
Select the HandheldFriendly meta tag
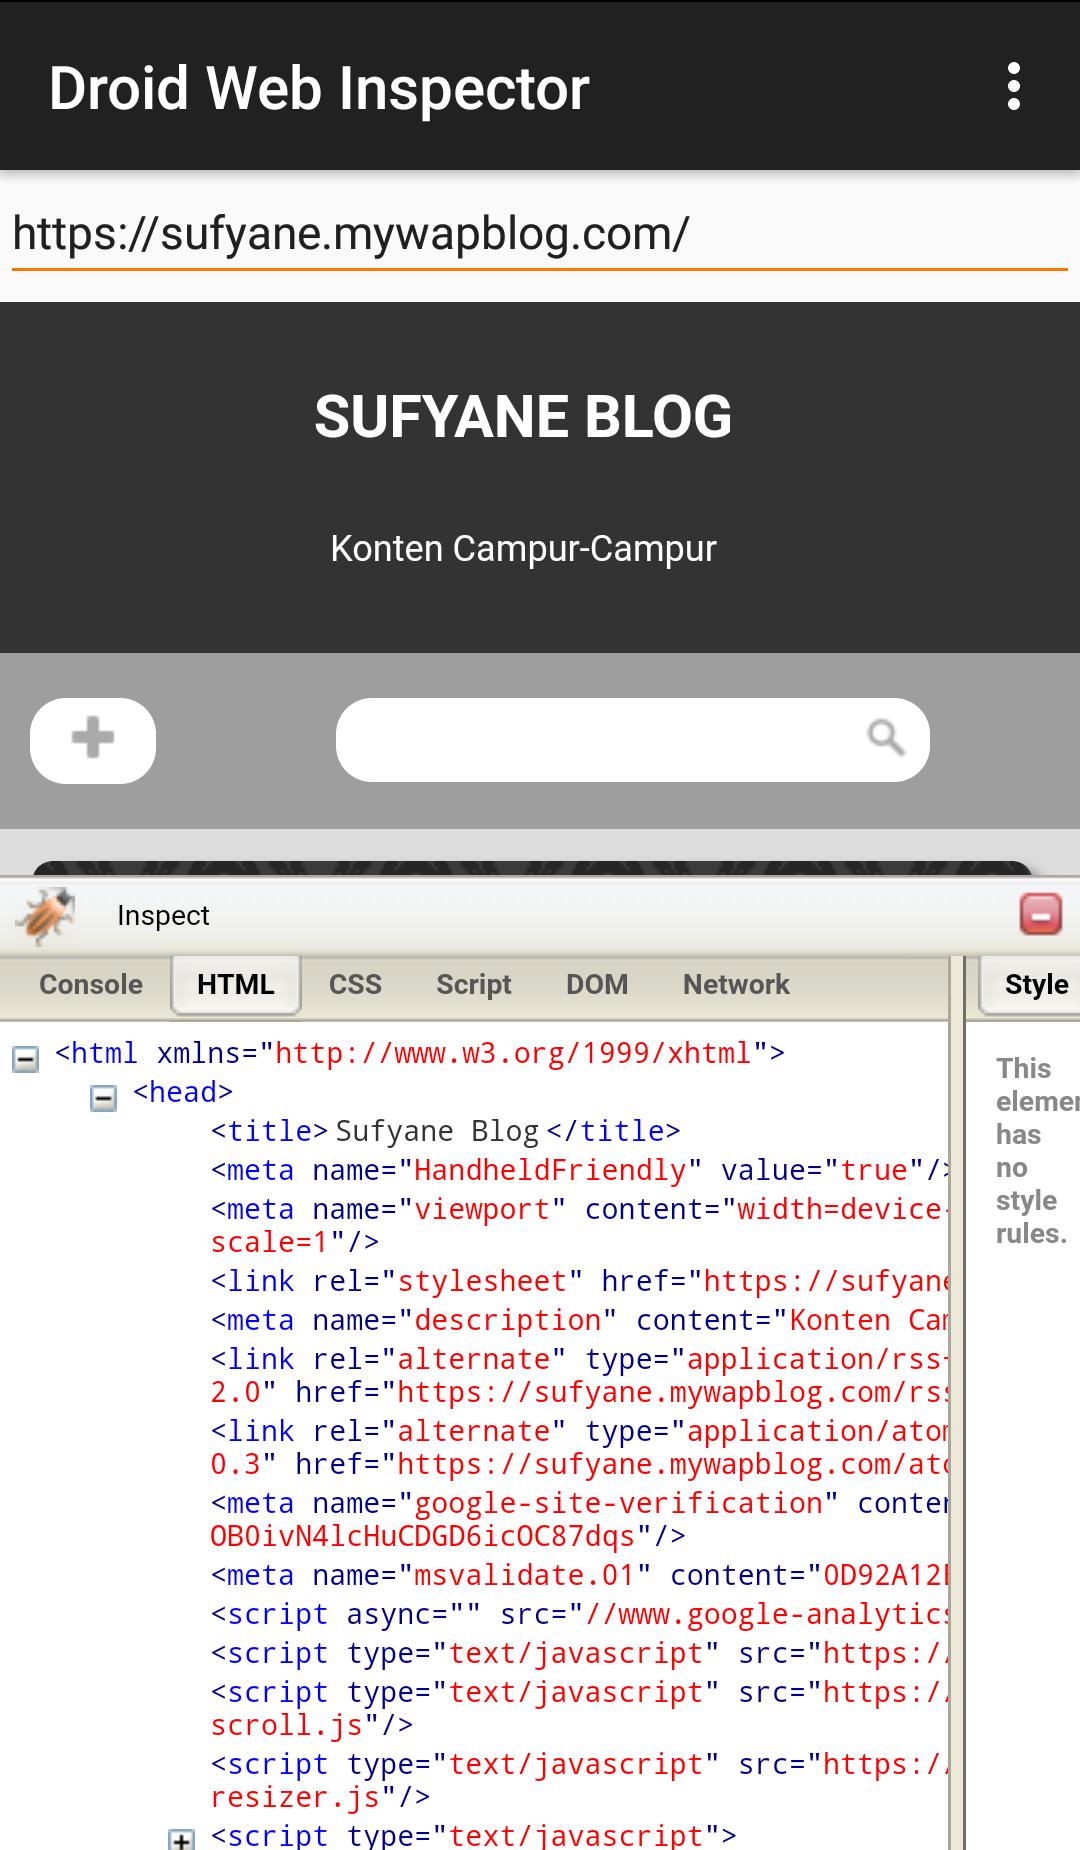coord(579,1170)
